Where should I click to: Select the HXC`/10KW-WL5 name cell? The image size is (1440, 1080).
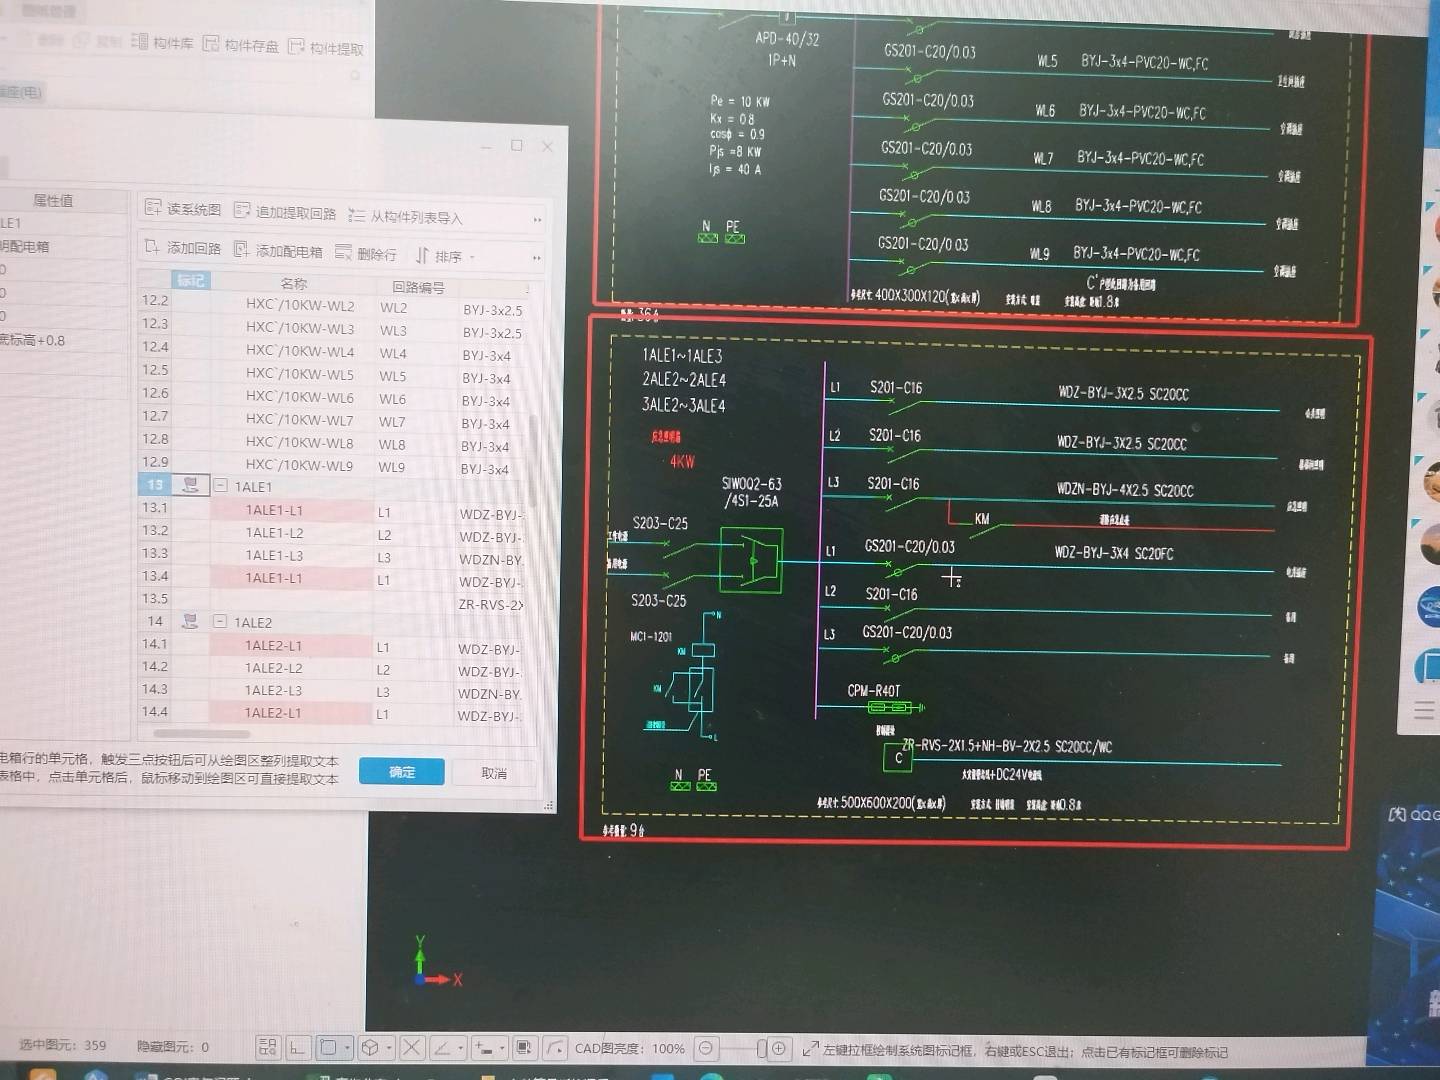pyautogui.click(x=299, y=374)
